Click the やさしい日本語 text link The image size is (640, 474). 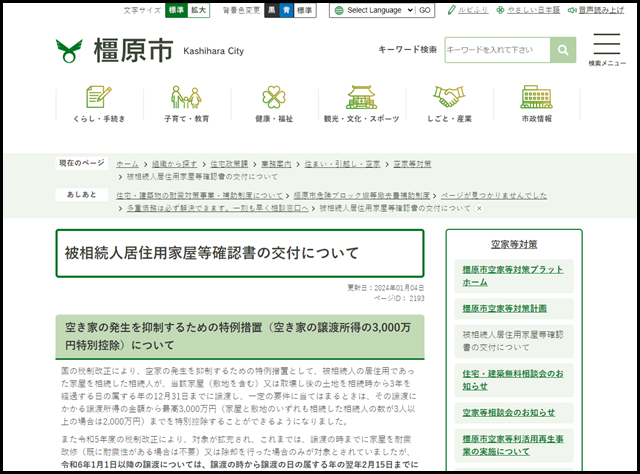pos(533,10)
